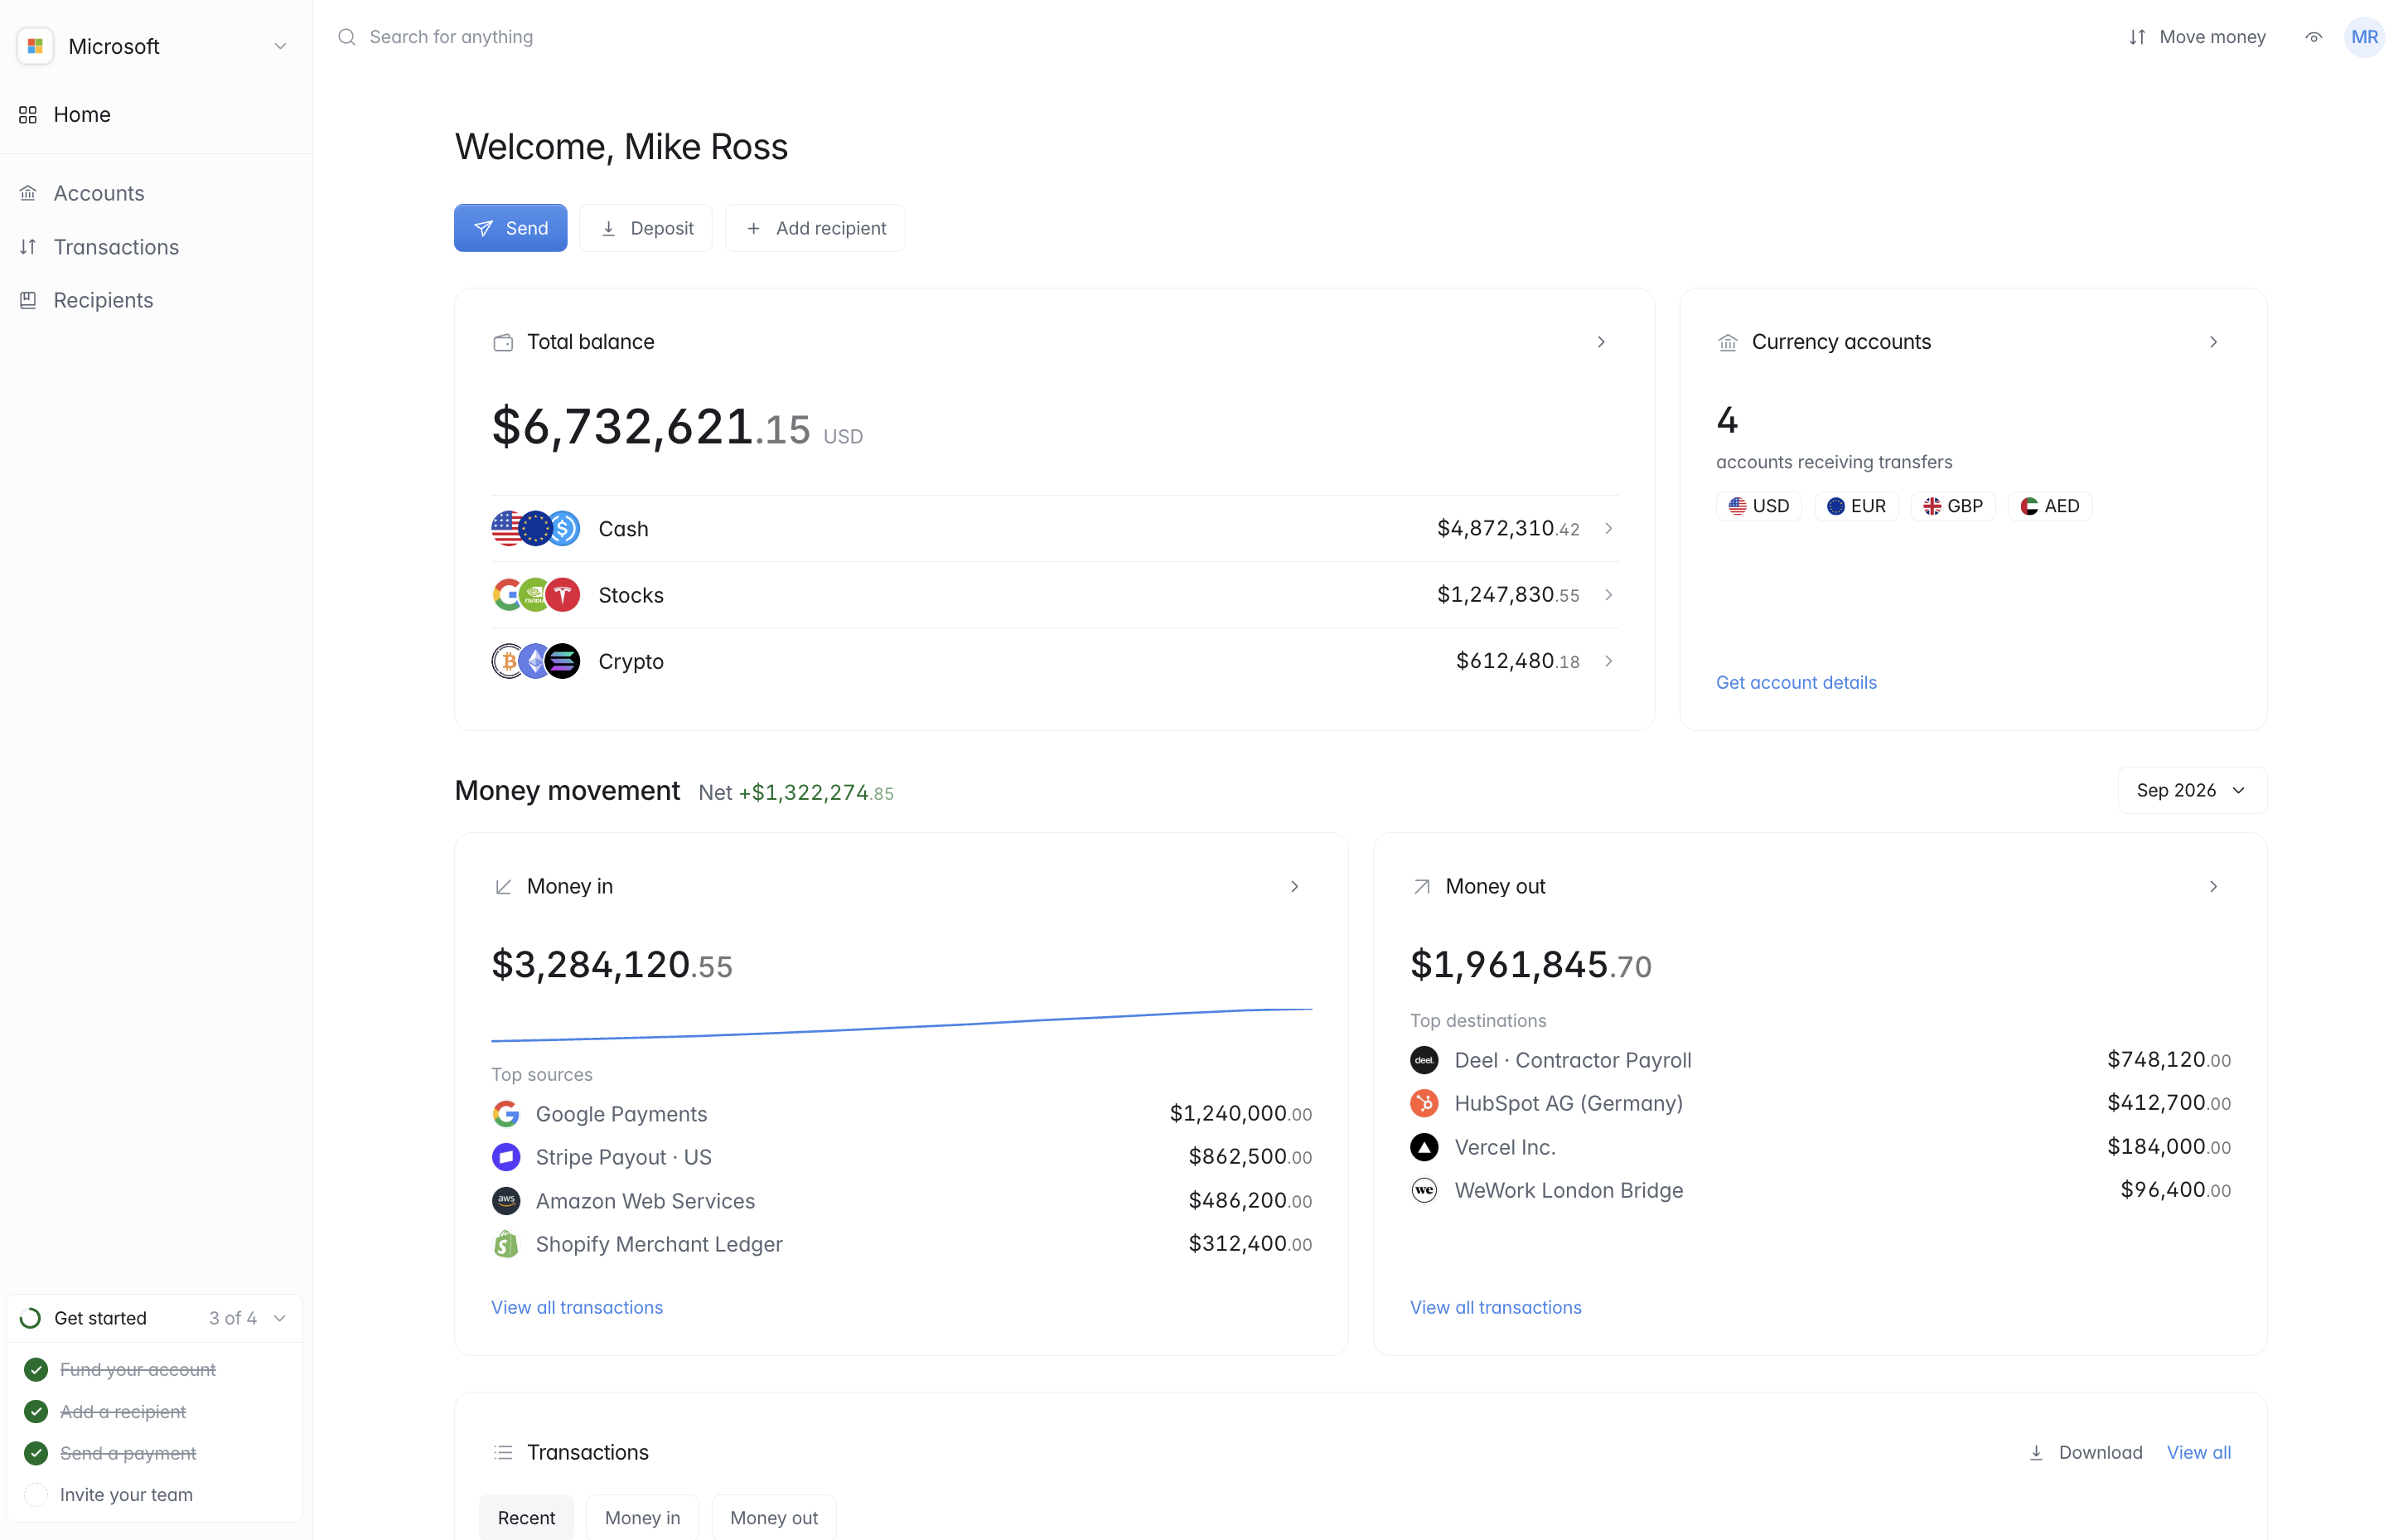Open MR profile avatar
Screen dimensions: 2408x1540
point(2364,37)
